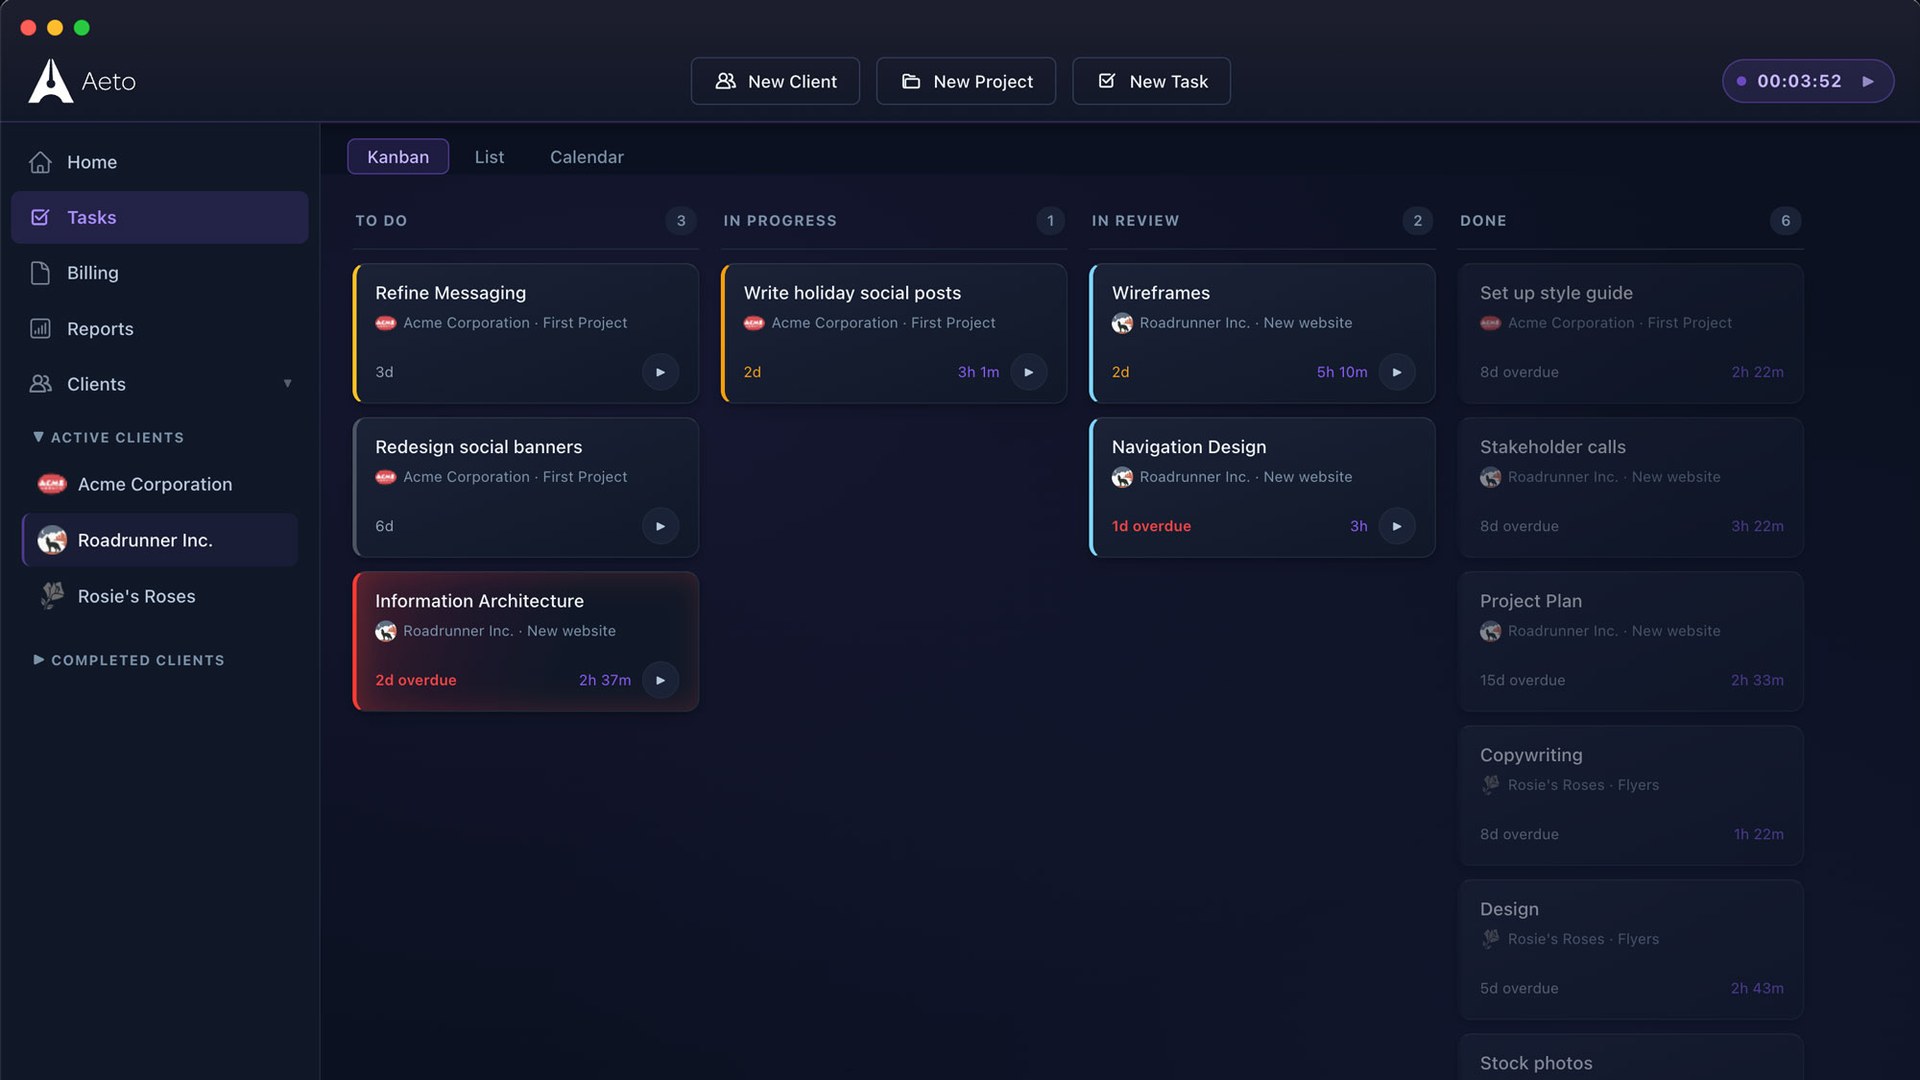Click the Roadrunner Inc. client avatar
1920x1080 pixels.
coord(52,540)
